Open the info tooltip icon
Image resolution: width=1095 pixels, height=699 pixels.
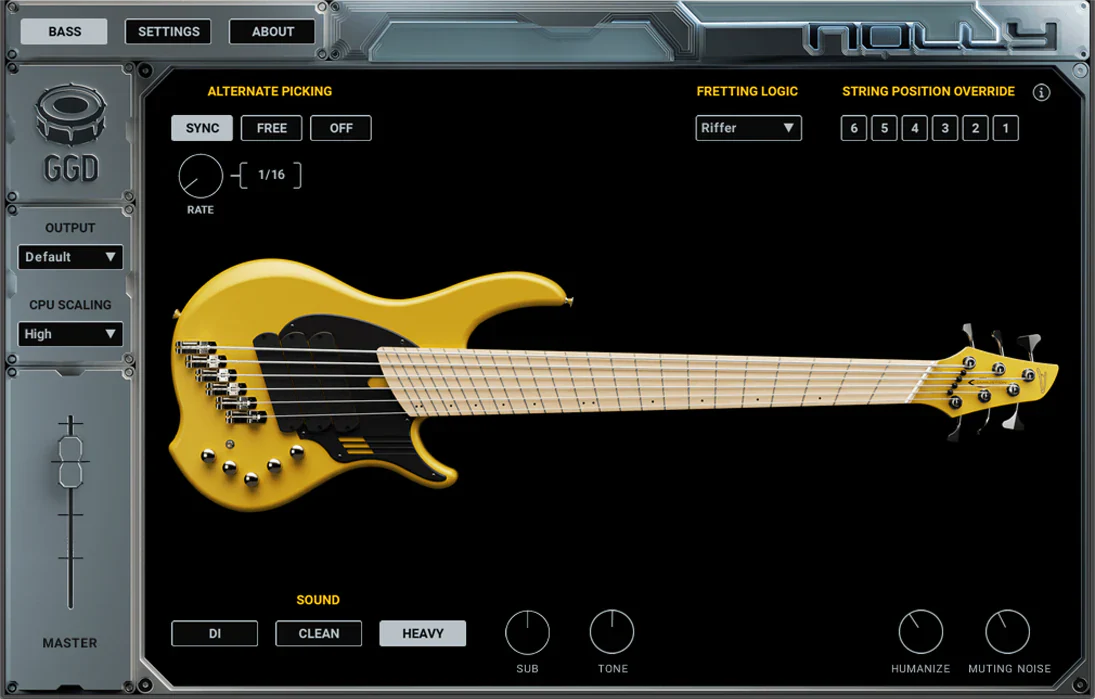point(1042,92)
